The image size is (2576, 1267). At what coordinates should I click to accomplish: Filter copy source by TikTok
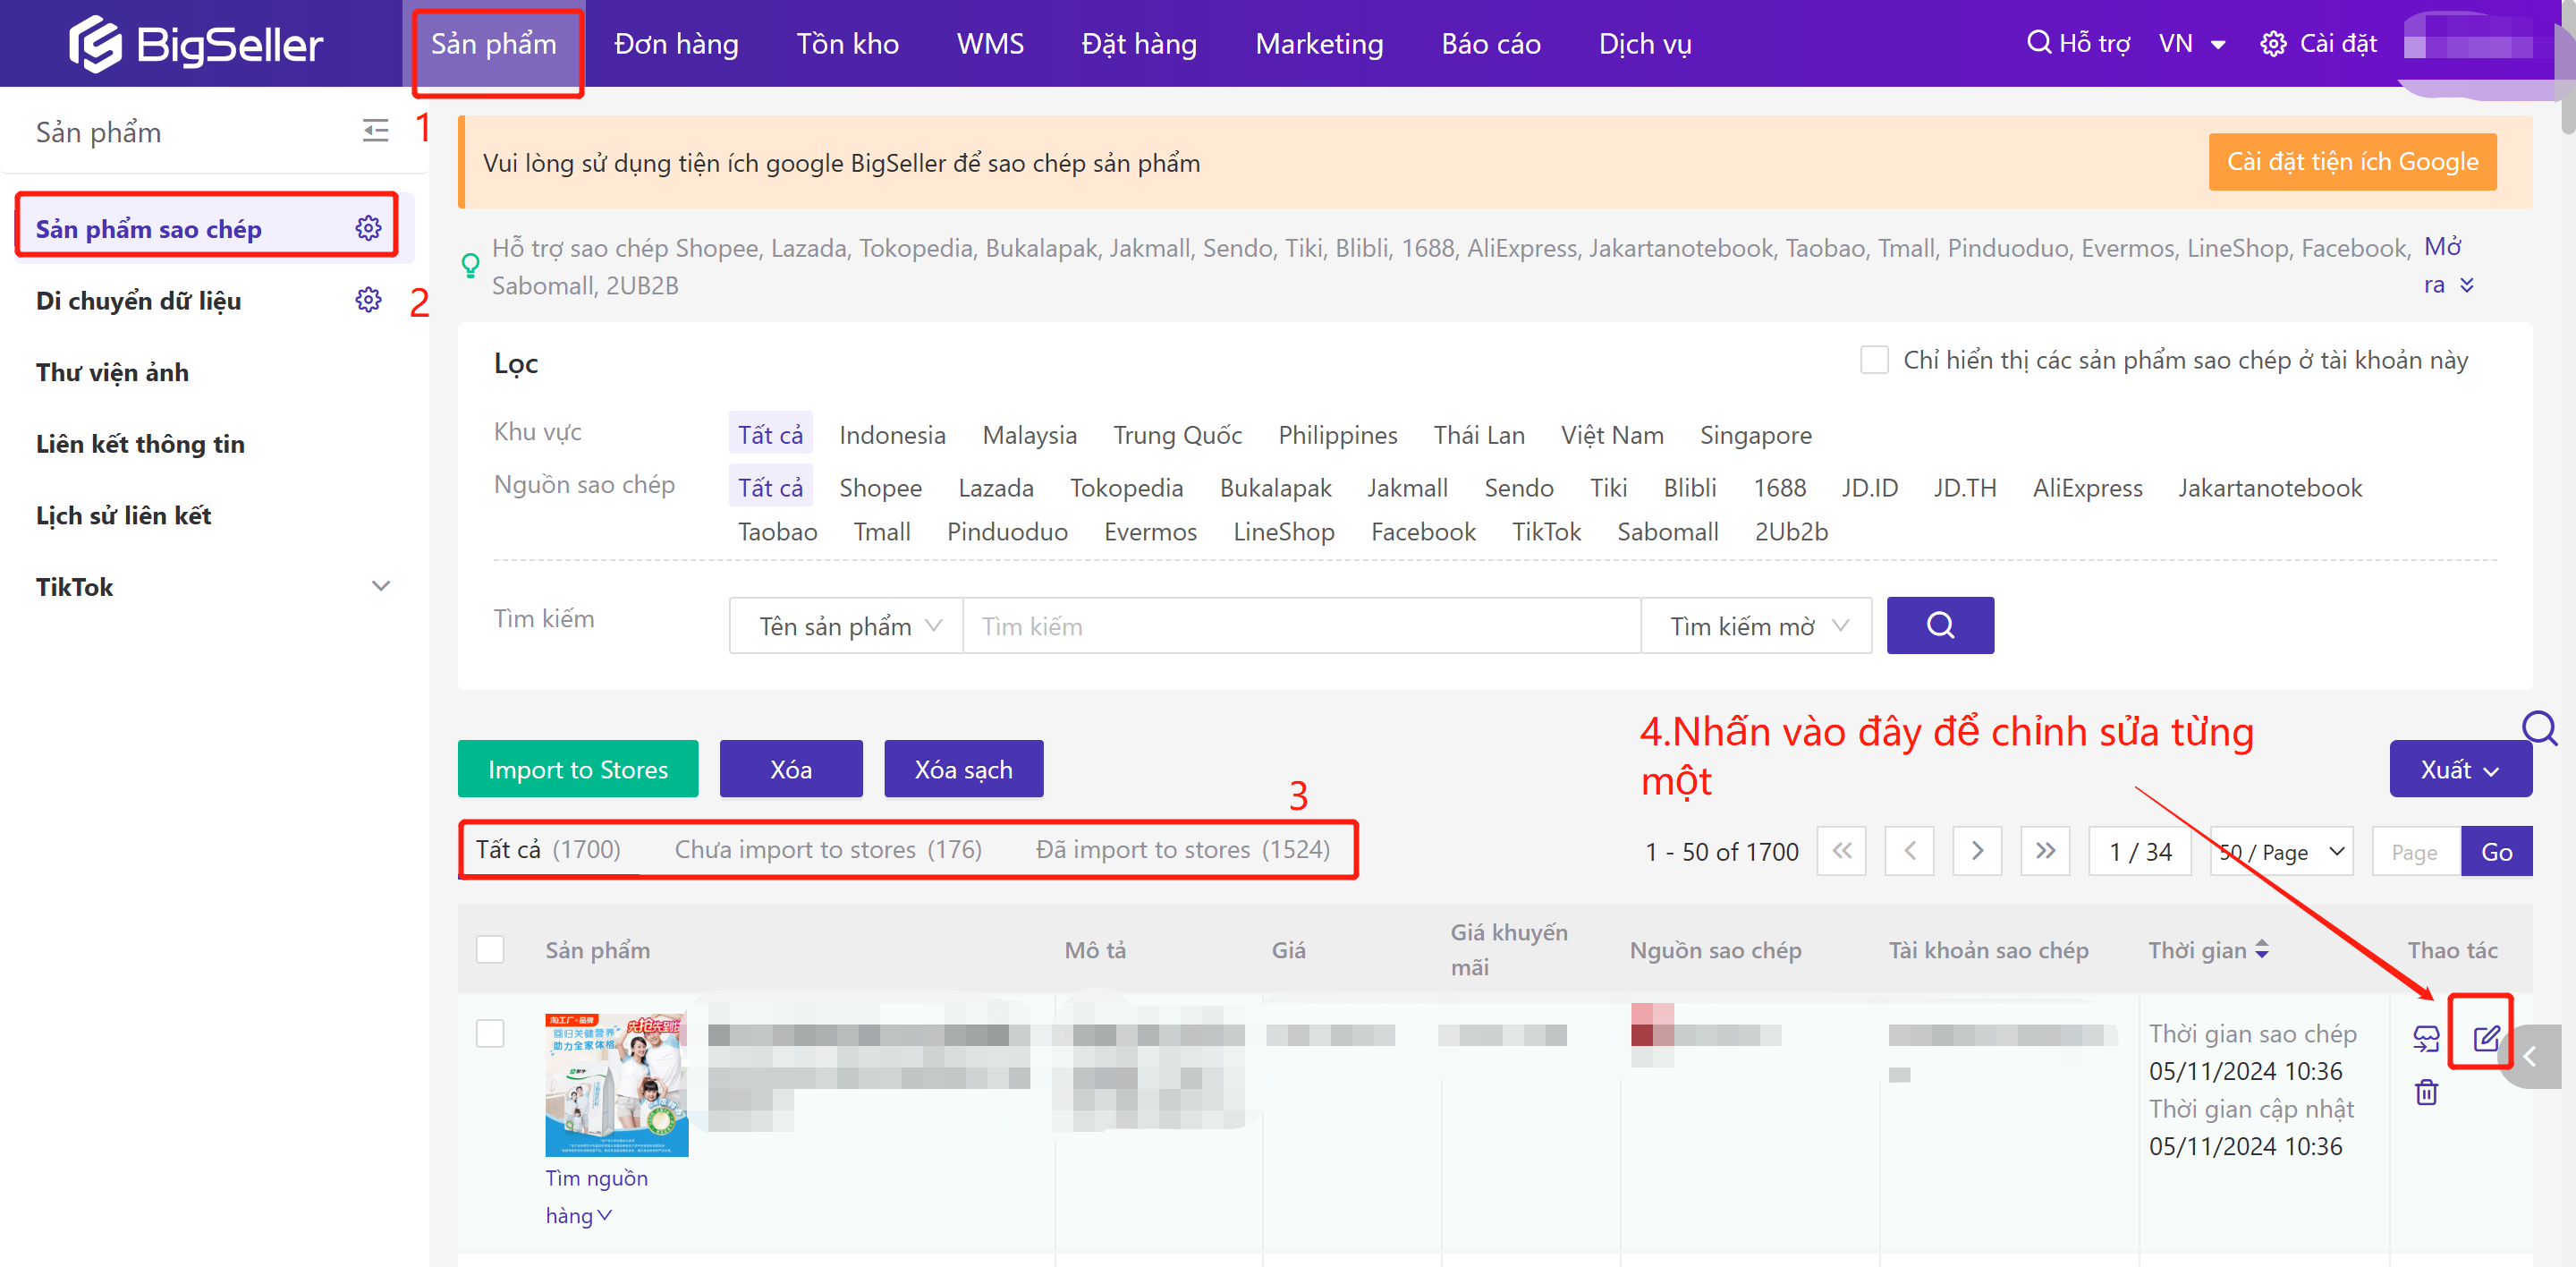tap(1546, 532)
